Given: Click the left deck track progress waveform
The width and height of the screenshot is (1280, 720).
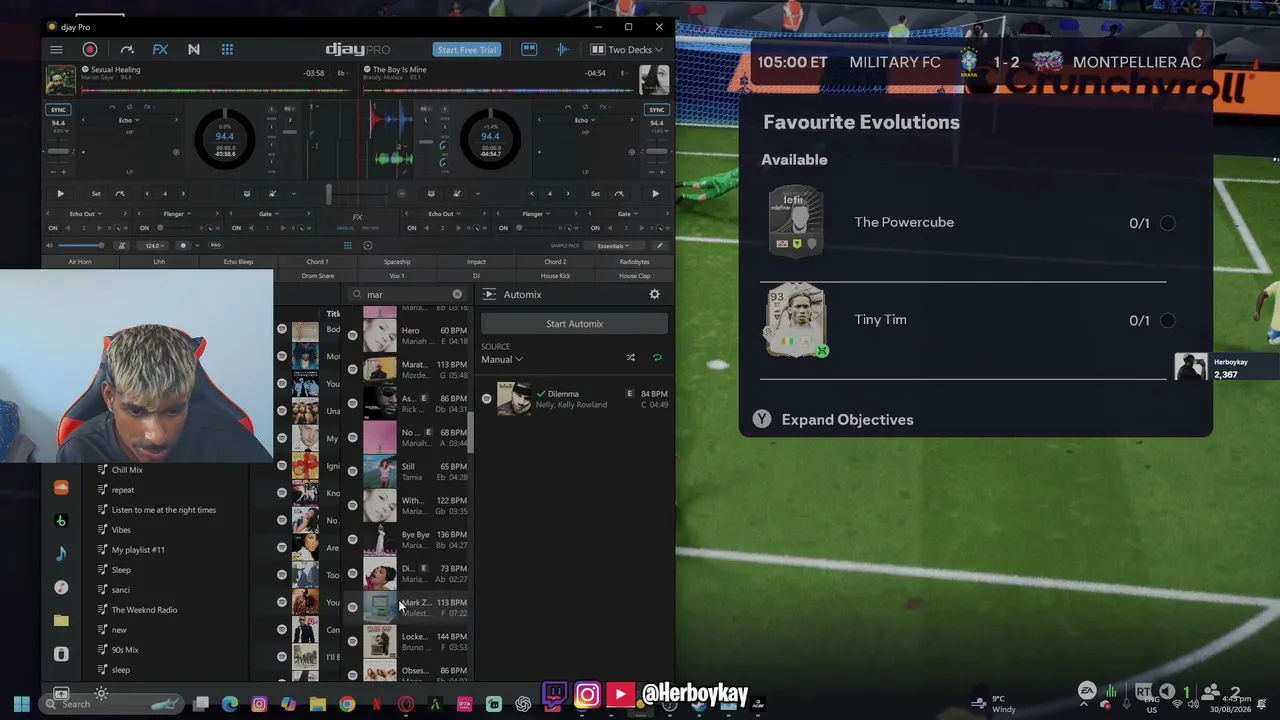Looking at the screenshot, I should [x=216, y=91].
